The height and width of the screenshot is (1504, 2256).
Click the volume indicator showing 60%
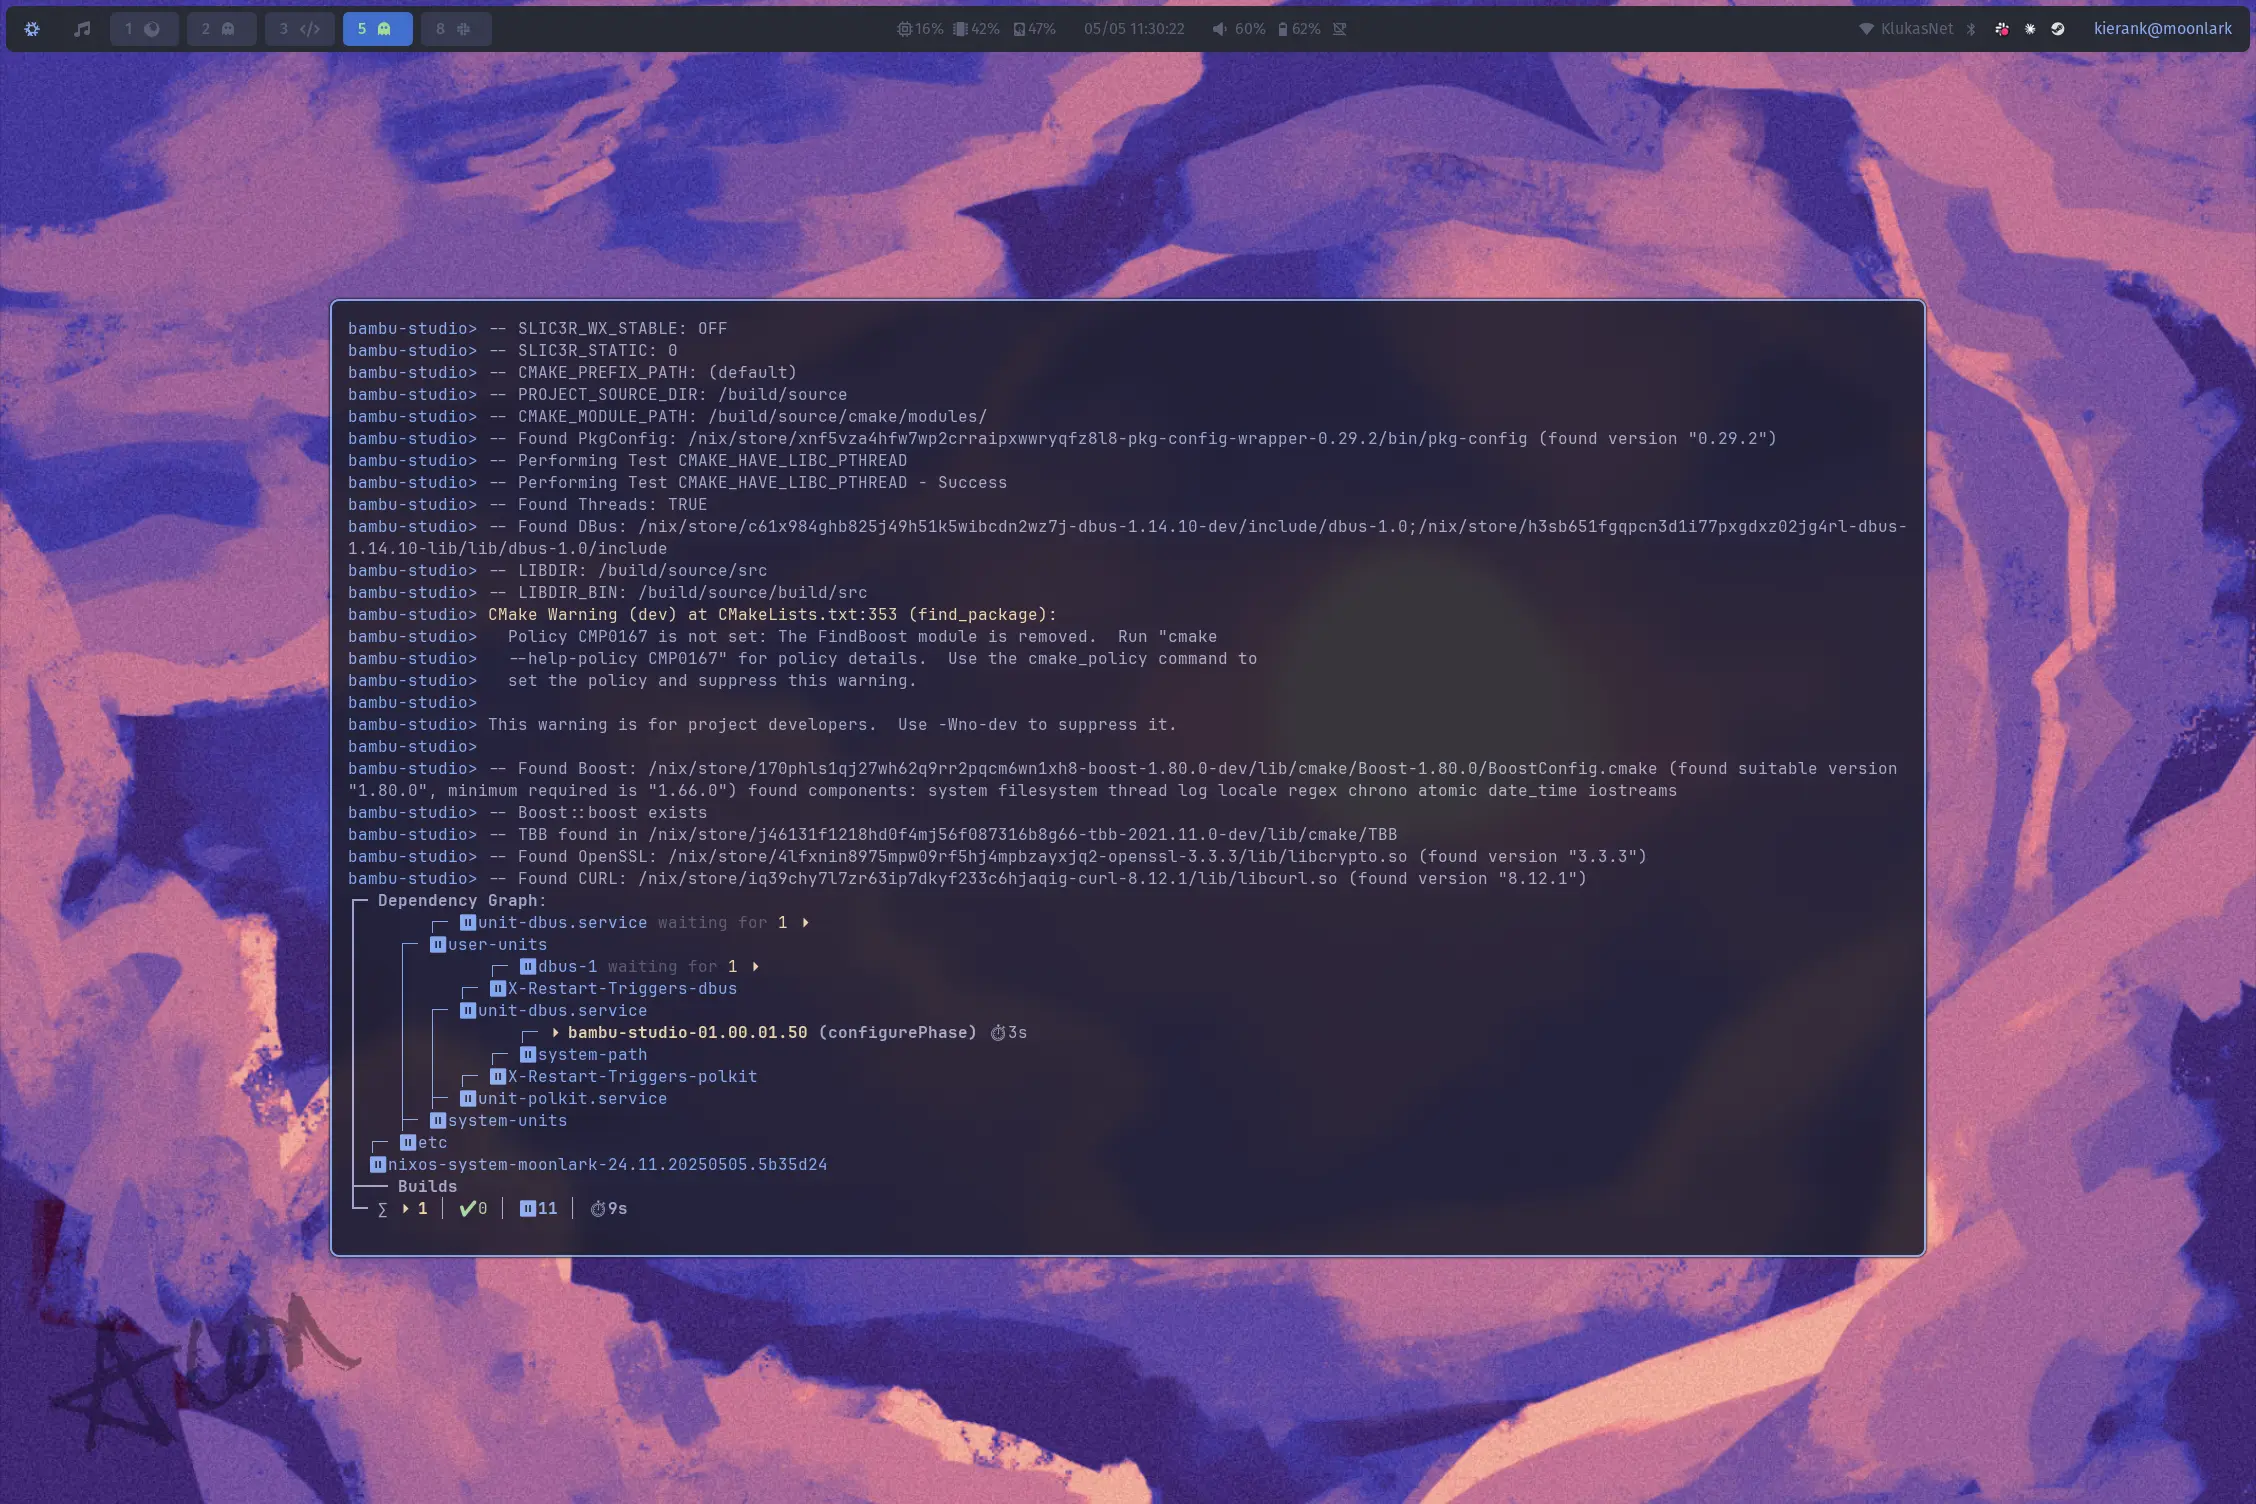tap(1239, 29)
